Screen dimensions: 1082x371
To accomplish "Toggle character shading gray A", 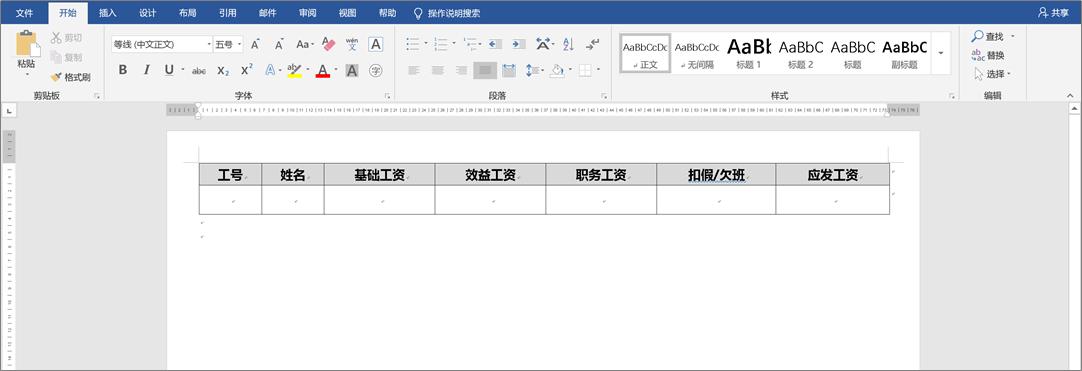I will click(x=352, y=70).
